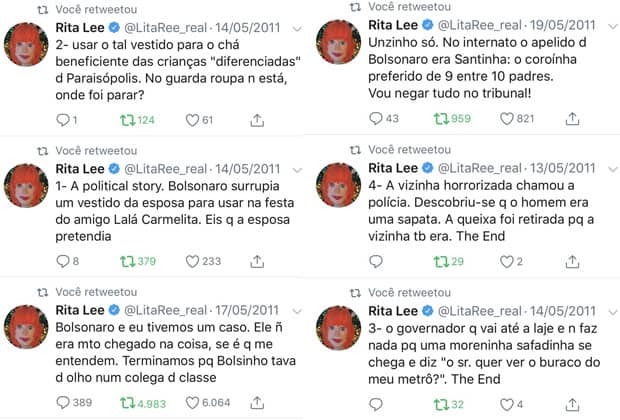
Task: Undo retweet on tweet with 4.983 retweets
Action: (126, 403)
